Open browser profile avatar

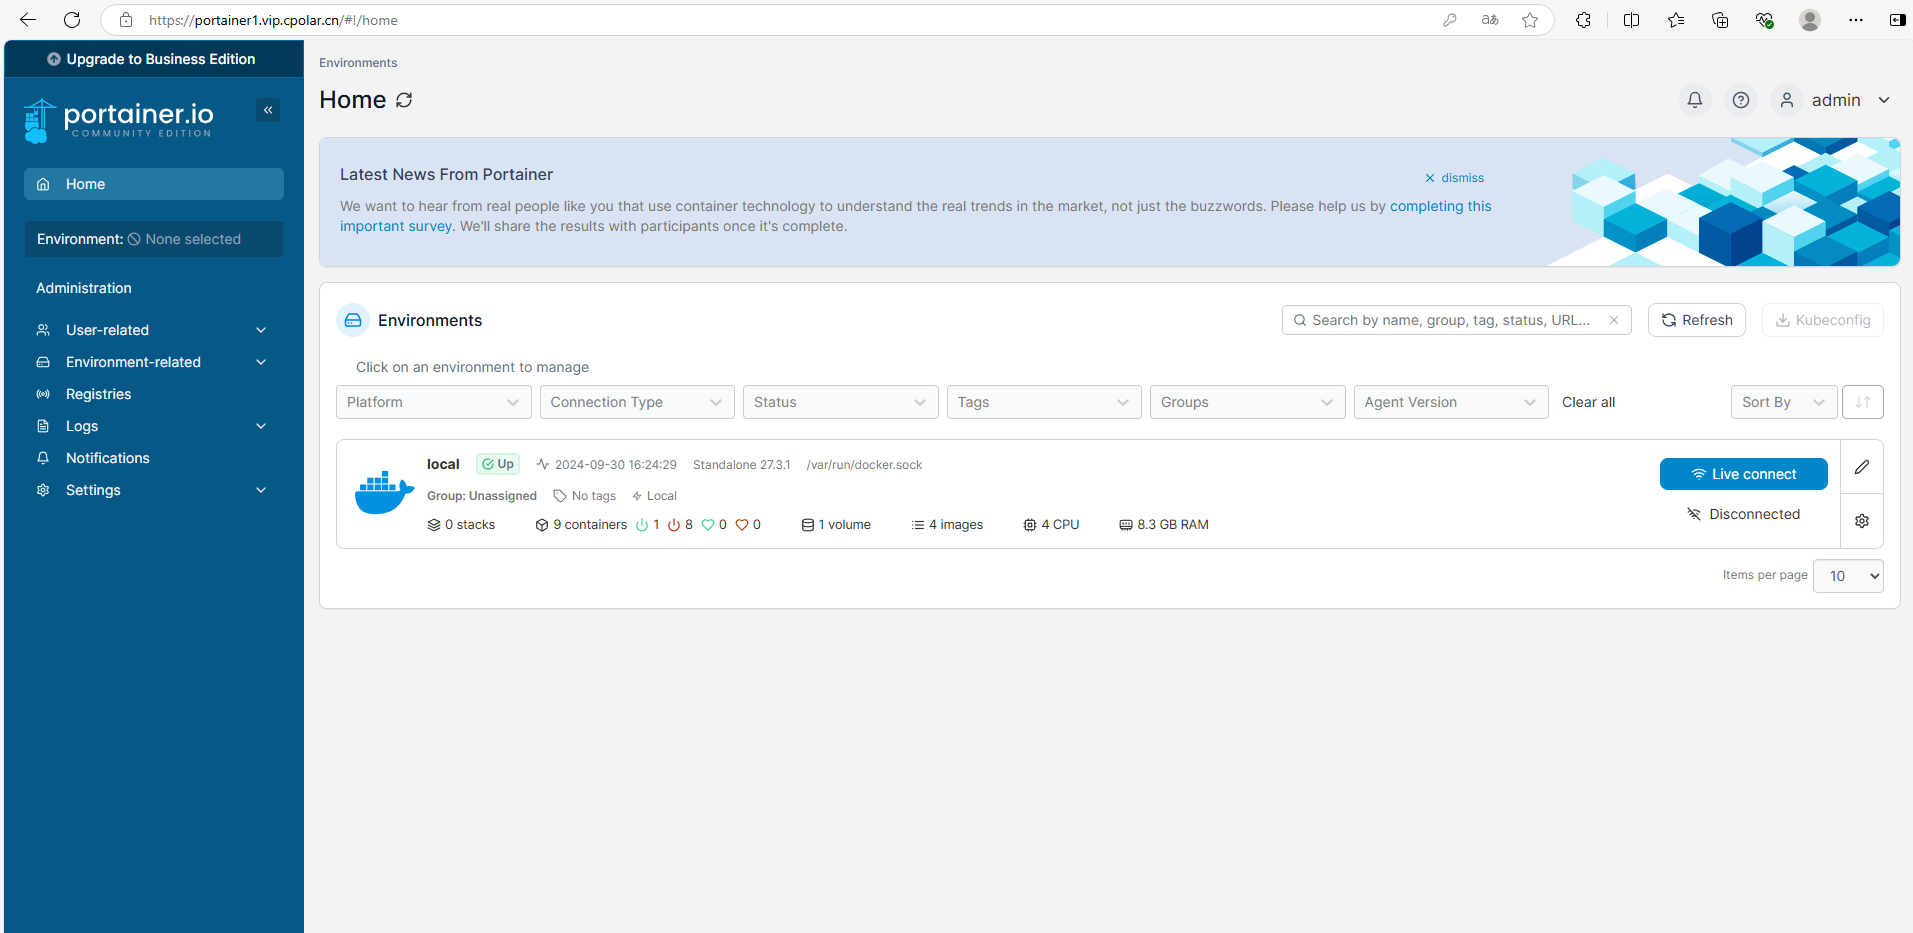pyautogui.click(x=1810, y=20)
